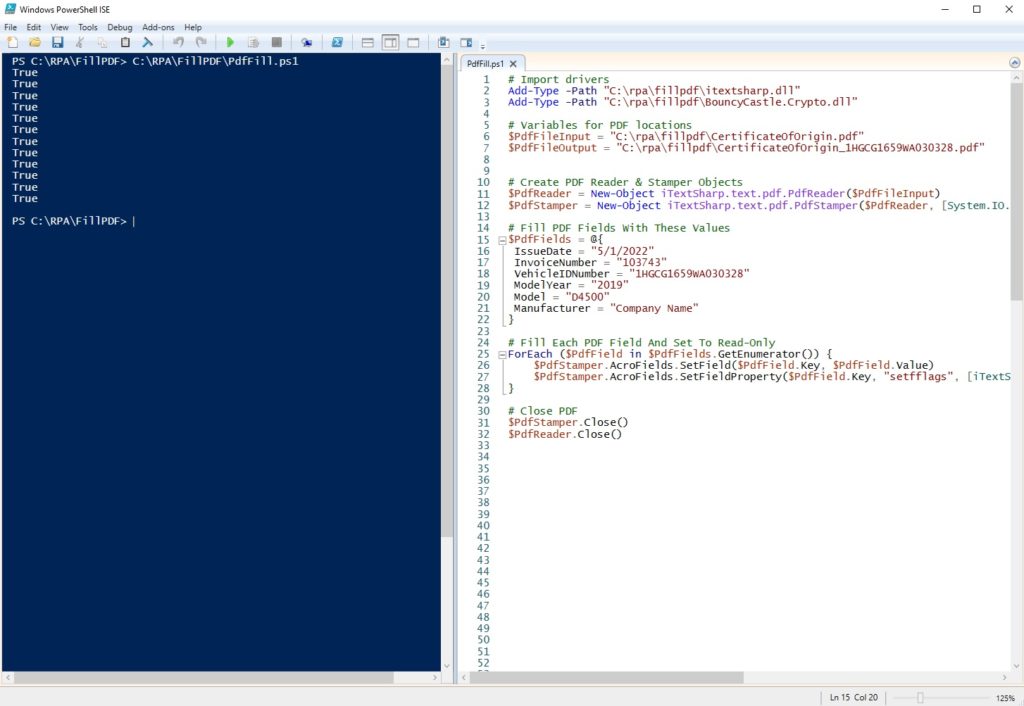Click the "# Fill Each PDF Field And Set To Read-Only" comment

(641, 342)
